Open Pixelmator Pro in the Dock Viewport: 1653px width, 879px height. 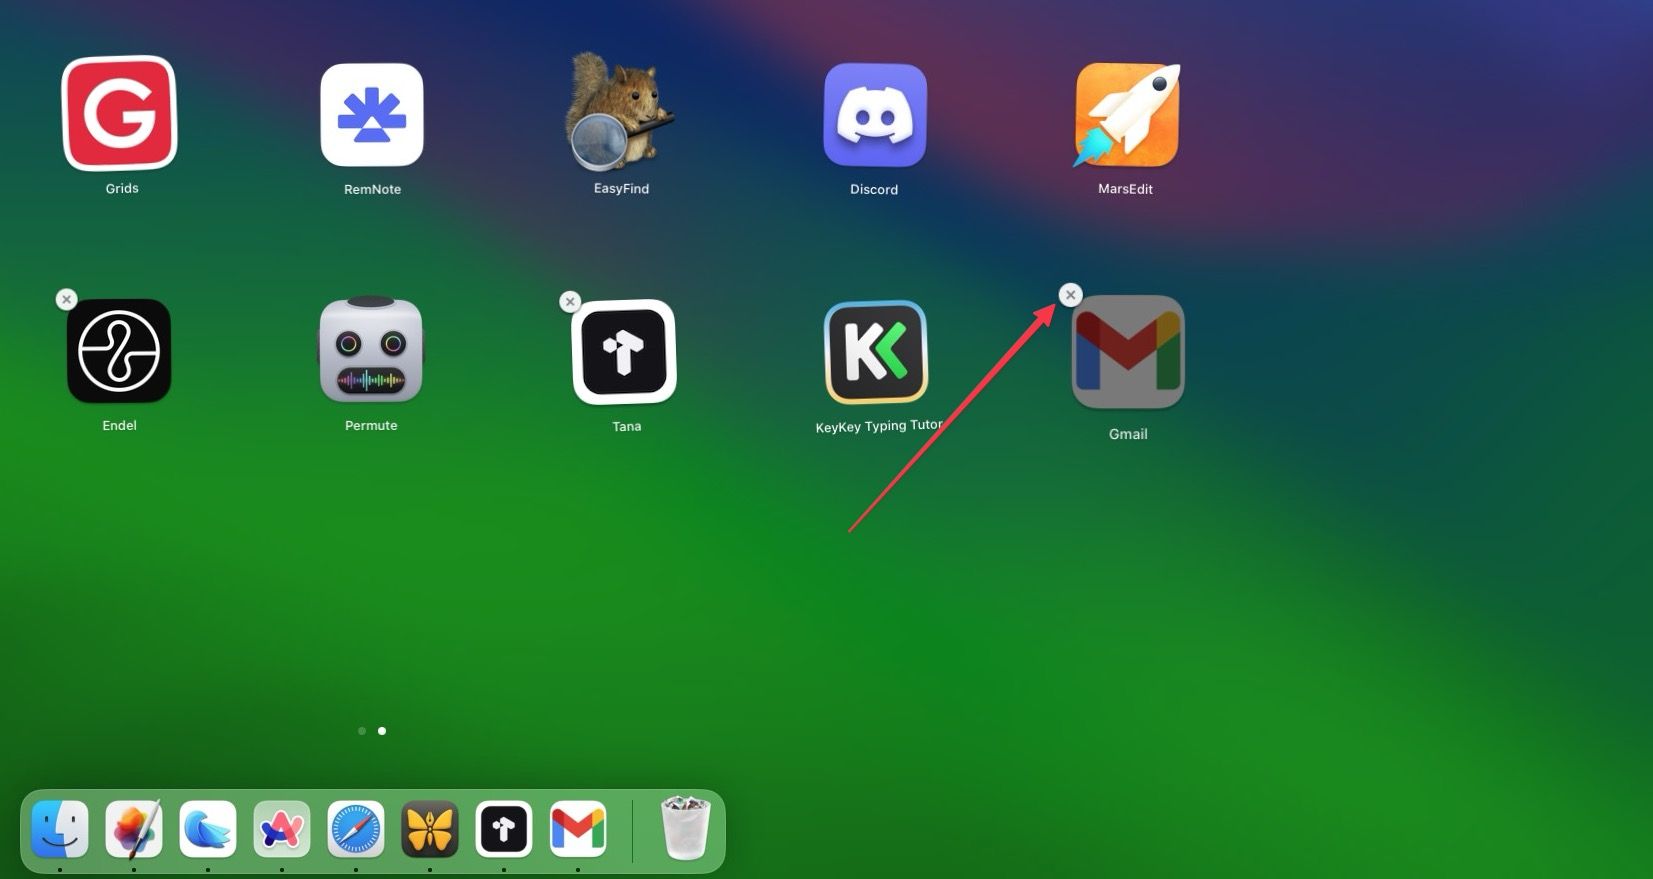134,829
